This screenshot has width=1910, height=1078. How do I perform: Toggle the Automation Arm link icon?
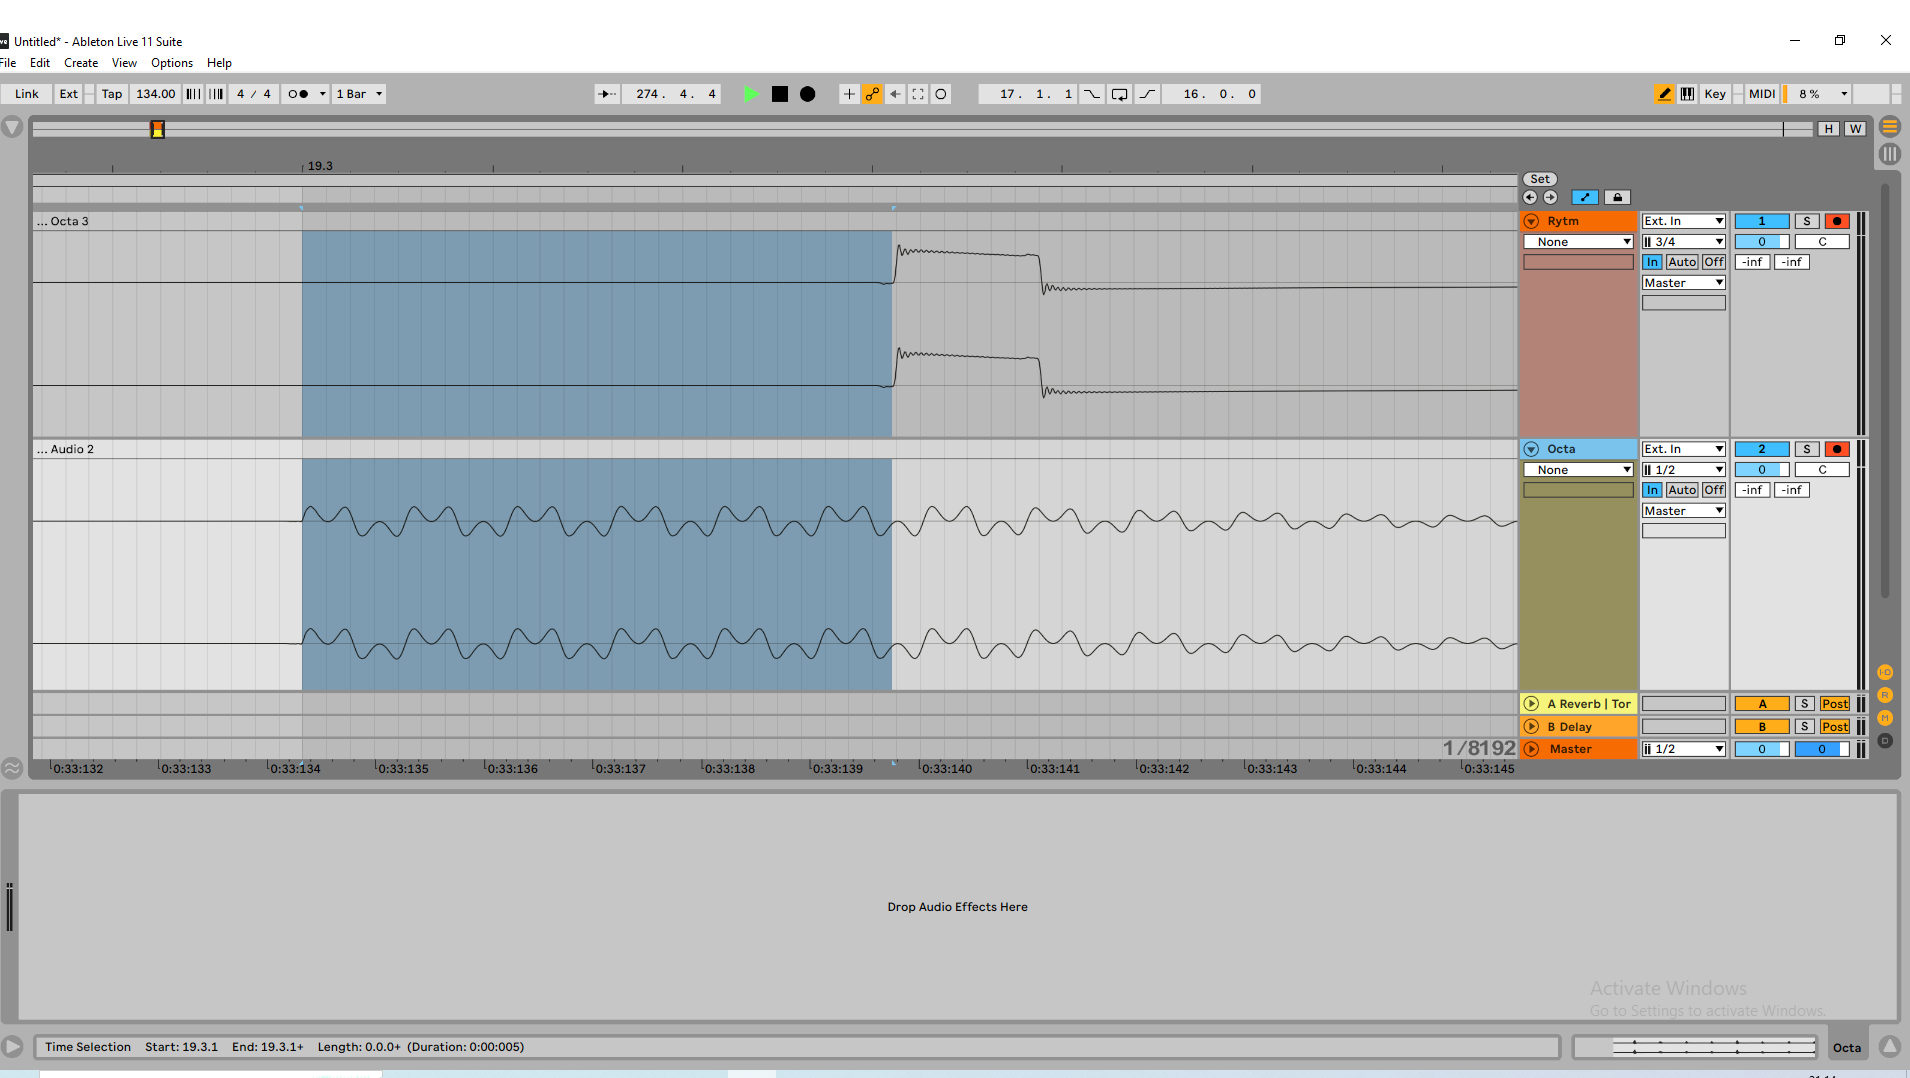pyautogui.click(x=872, y=94)
